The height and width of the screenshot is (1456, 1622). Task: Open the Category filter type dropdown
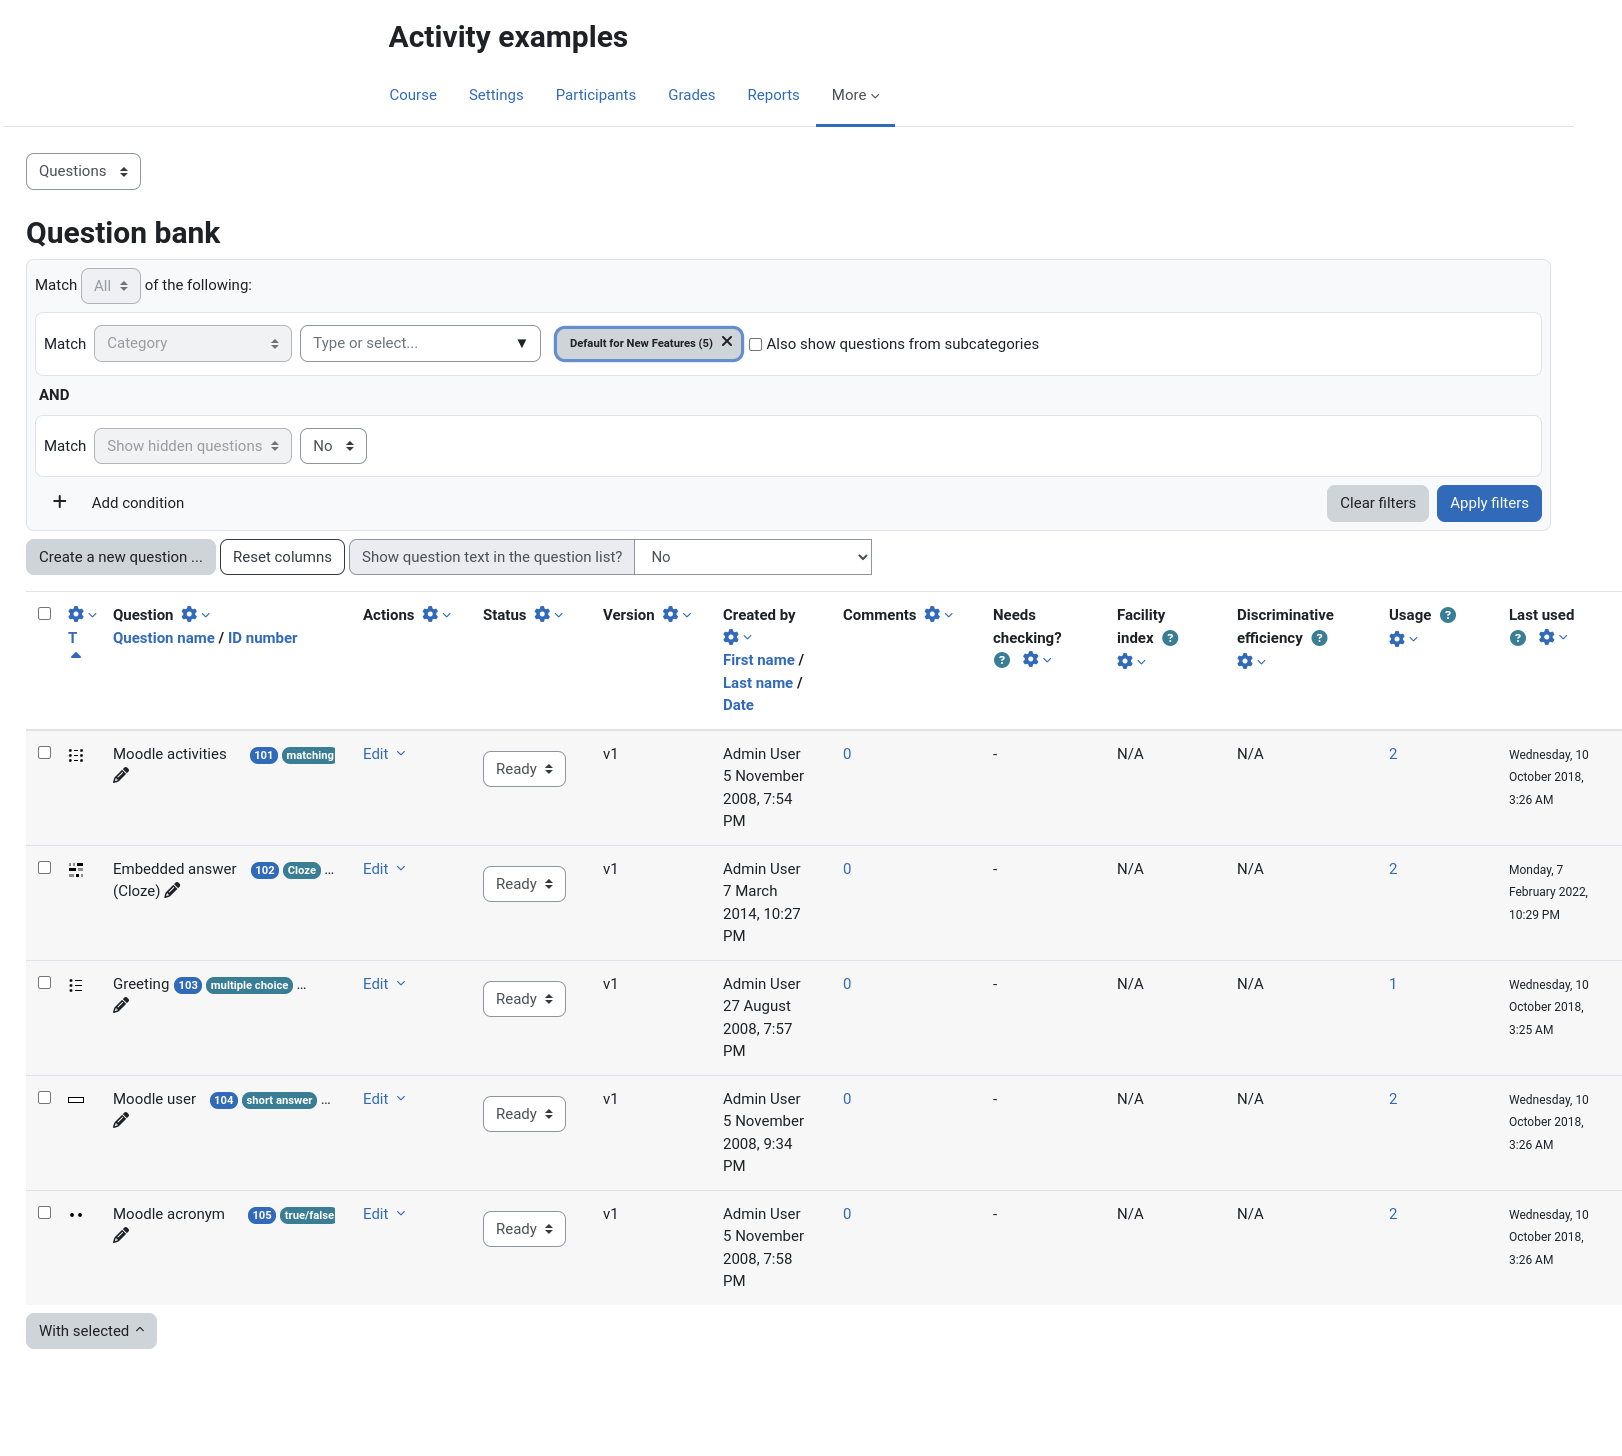193,343
